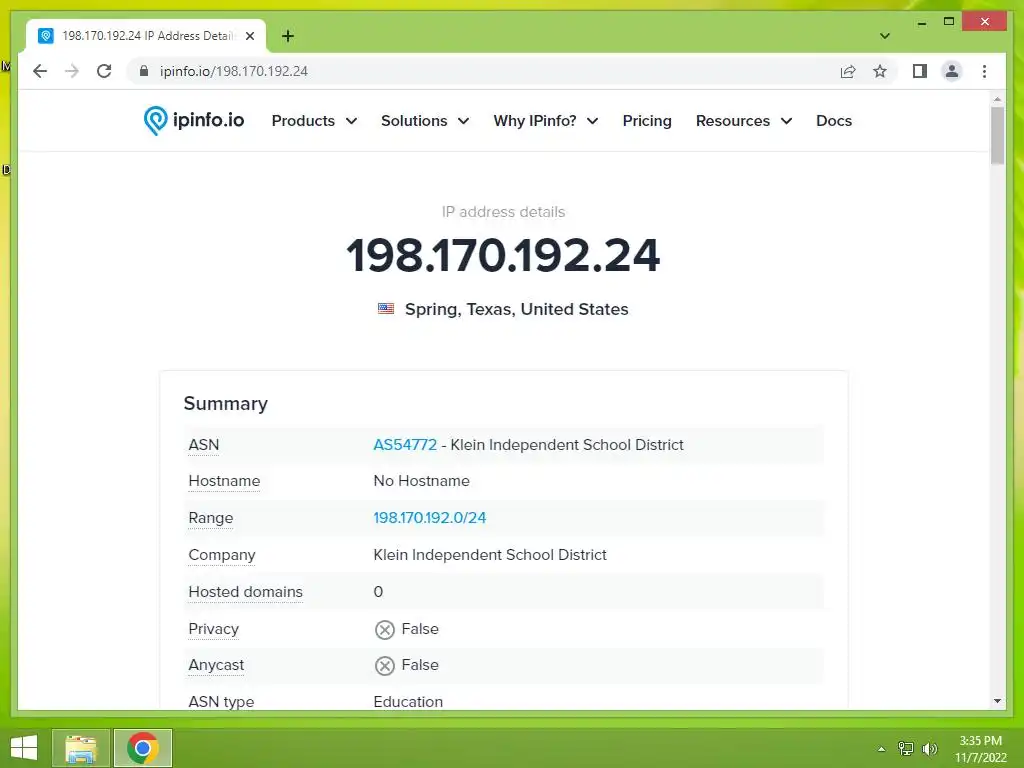
Task: Close the 198.170.192.24 IP Address tab
Action: click(x=249, y=36)
